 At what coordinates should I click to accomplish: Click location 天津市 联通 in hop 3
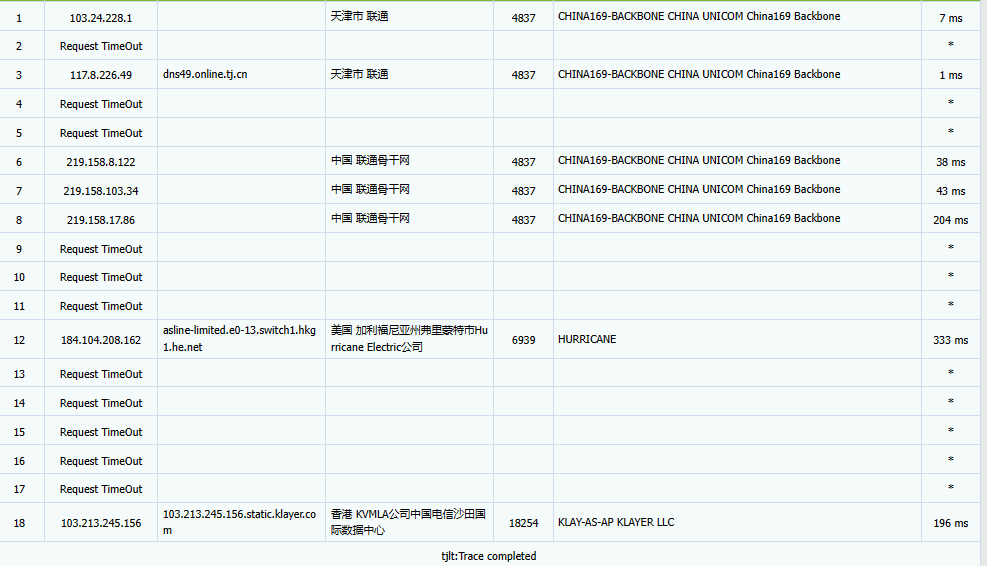359,74
